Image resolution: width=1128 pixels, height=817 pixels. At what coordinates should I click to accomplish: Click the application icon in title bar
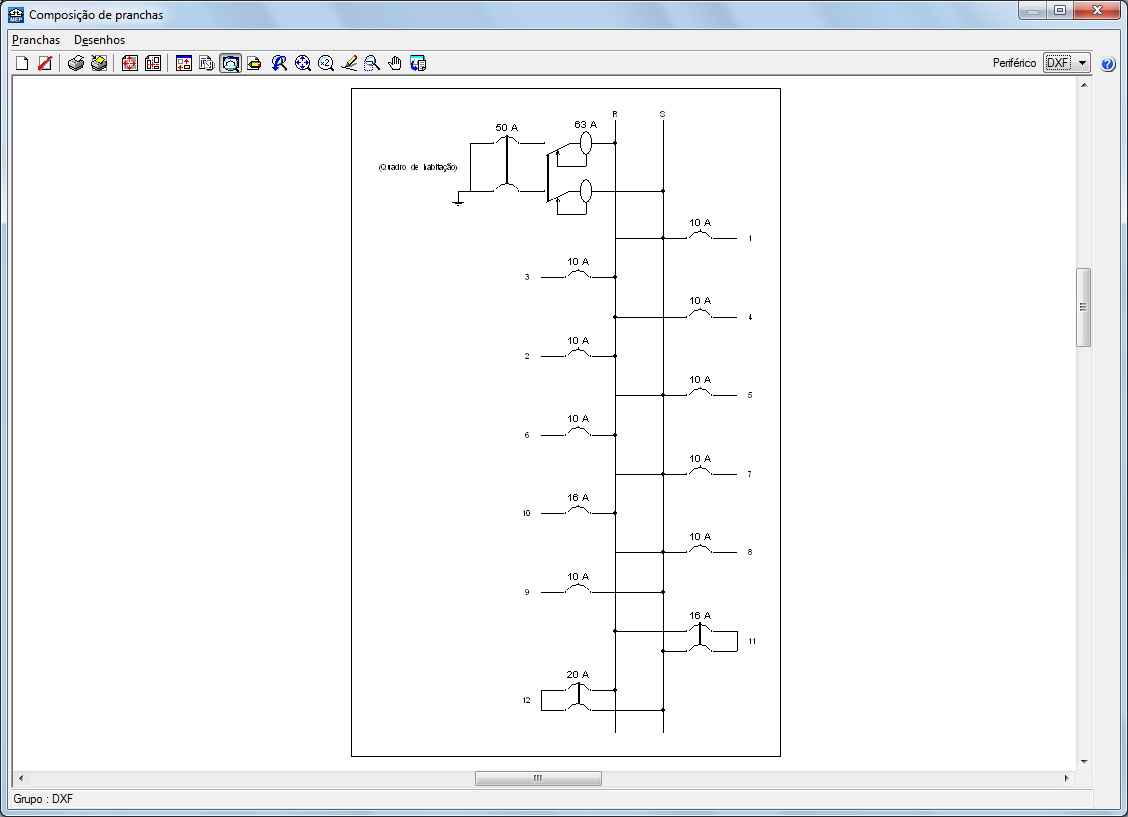point(16,14)
